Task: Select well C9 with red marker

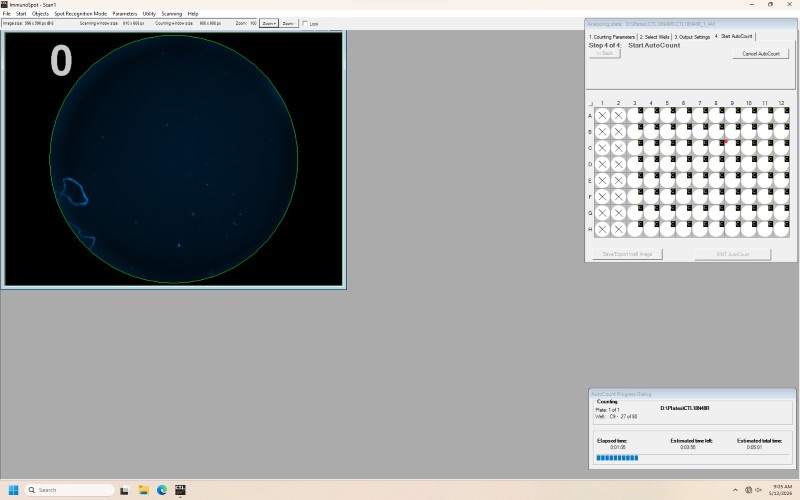Action: (732, 148)
